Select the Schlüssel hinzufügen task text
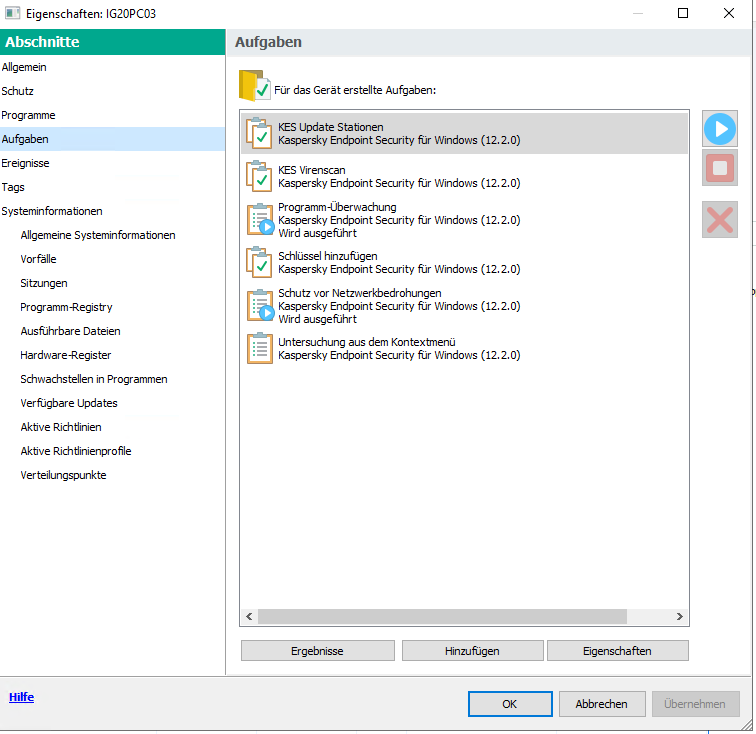756x734 pixels. (x=327, y=256)
